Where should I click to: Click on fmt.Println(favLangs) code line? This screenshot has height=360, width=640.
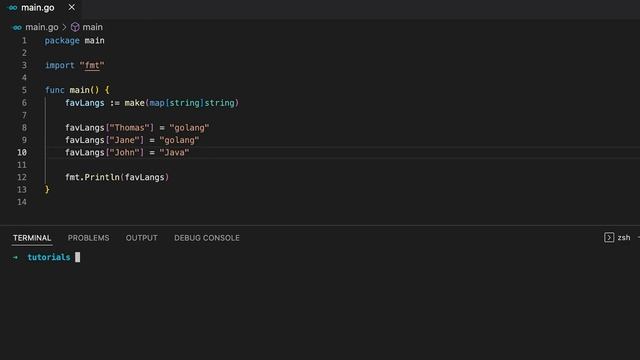[117, 177]
